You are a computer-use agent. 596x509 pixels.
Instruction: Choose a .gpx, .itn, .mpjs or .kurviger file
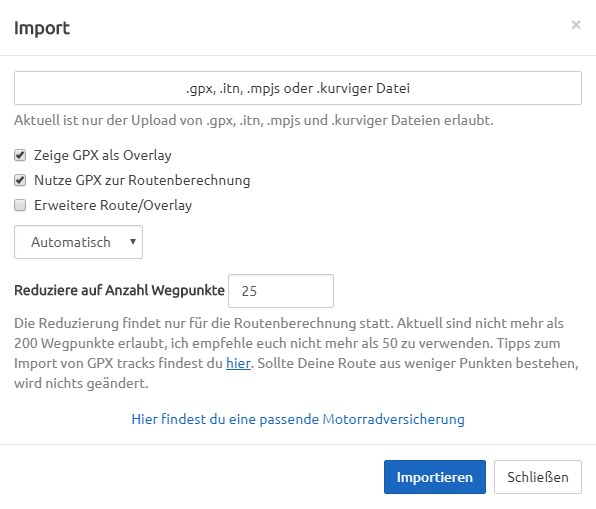pyautogui.click(x=298, y=88)
